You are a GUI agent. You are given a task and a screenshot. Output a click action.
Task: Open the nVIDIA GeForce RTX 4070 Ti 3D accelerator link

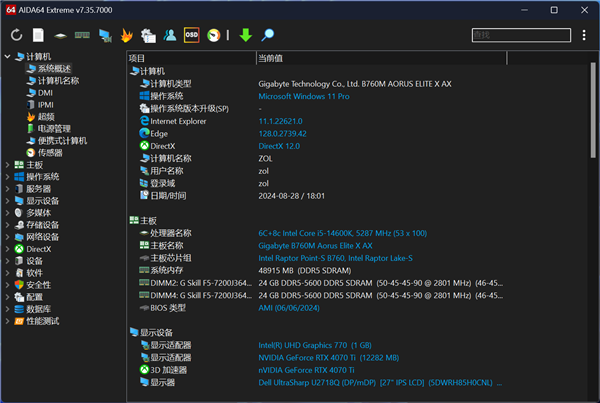(306, 370)
